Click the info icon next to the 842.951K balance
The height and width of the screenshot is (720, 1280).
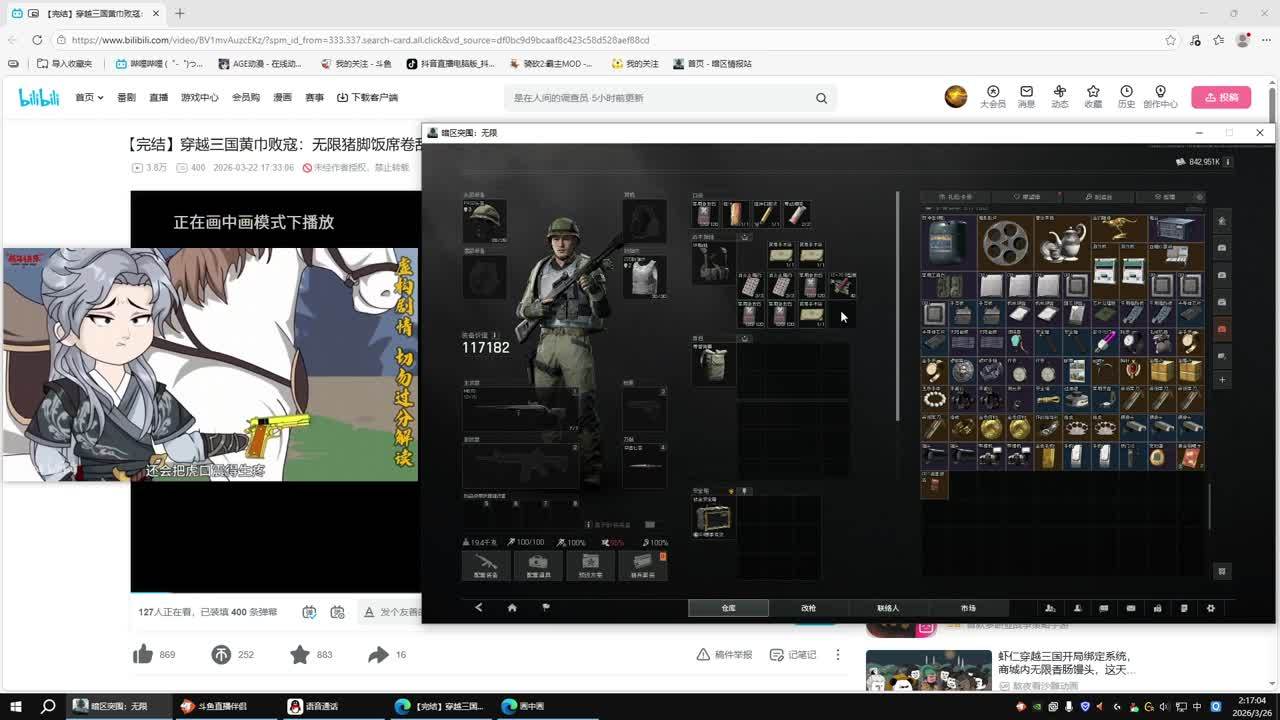click(1227, 162)
